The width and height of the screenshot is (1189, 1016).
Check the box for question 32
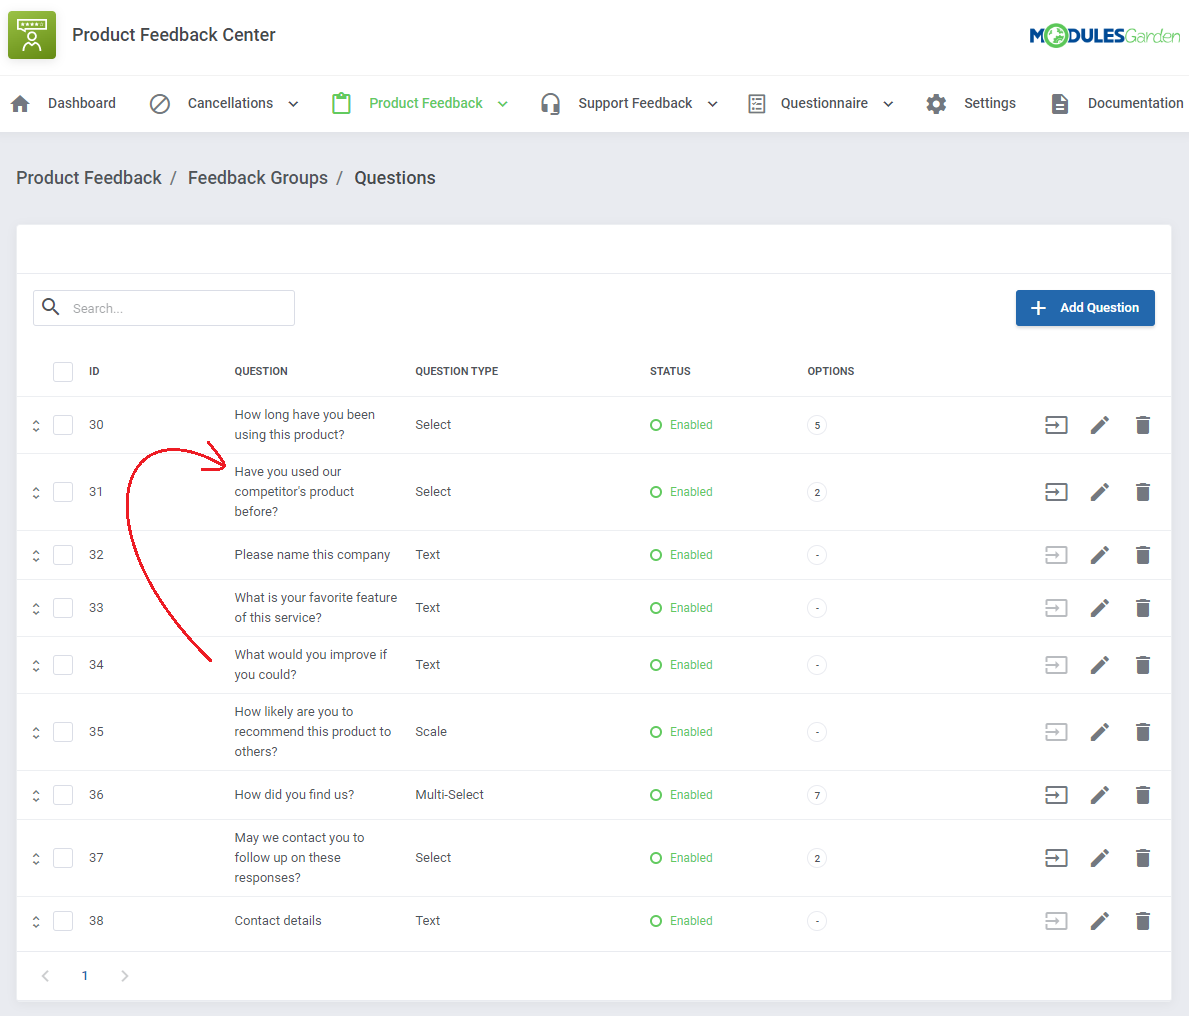(x=63, y=555)
